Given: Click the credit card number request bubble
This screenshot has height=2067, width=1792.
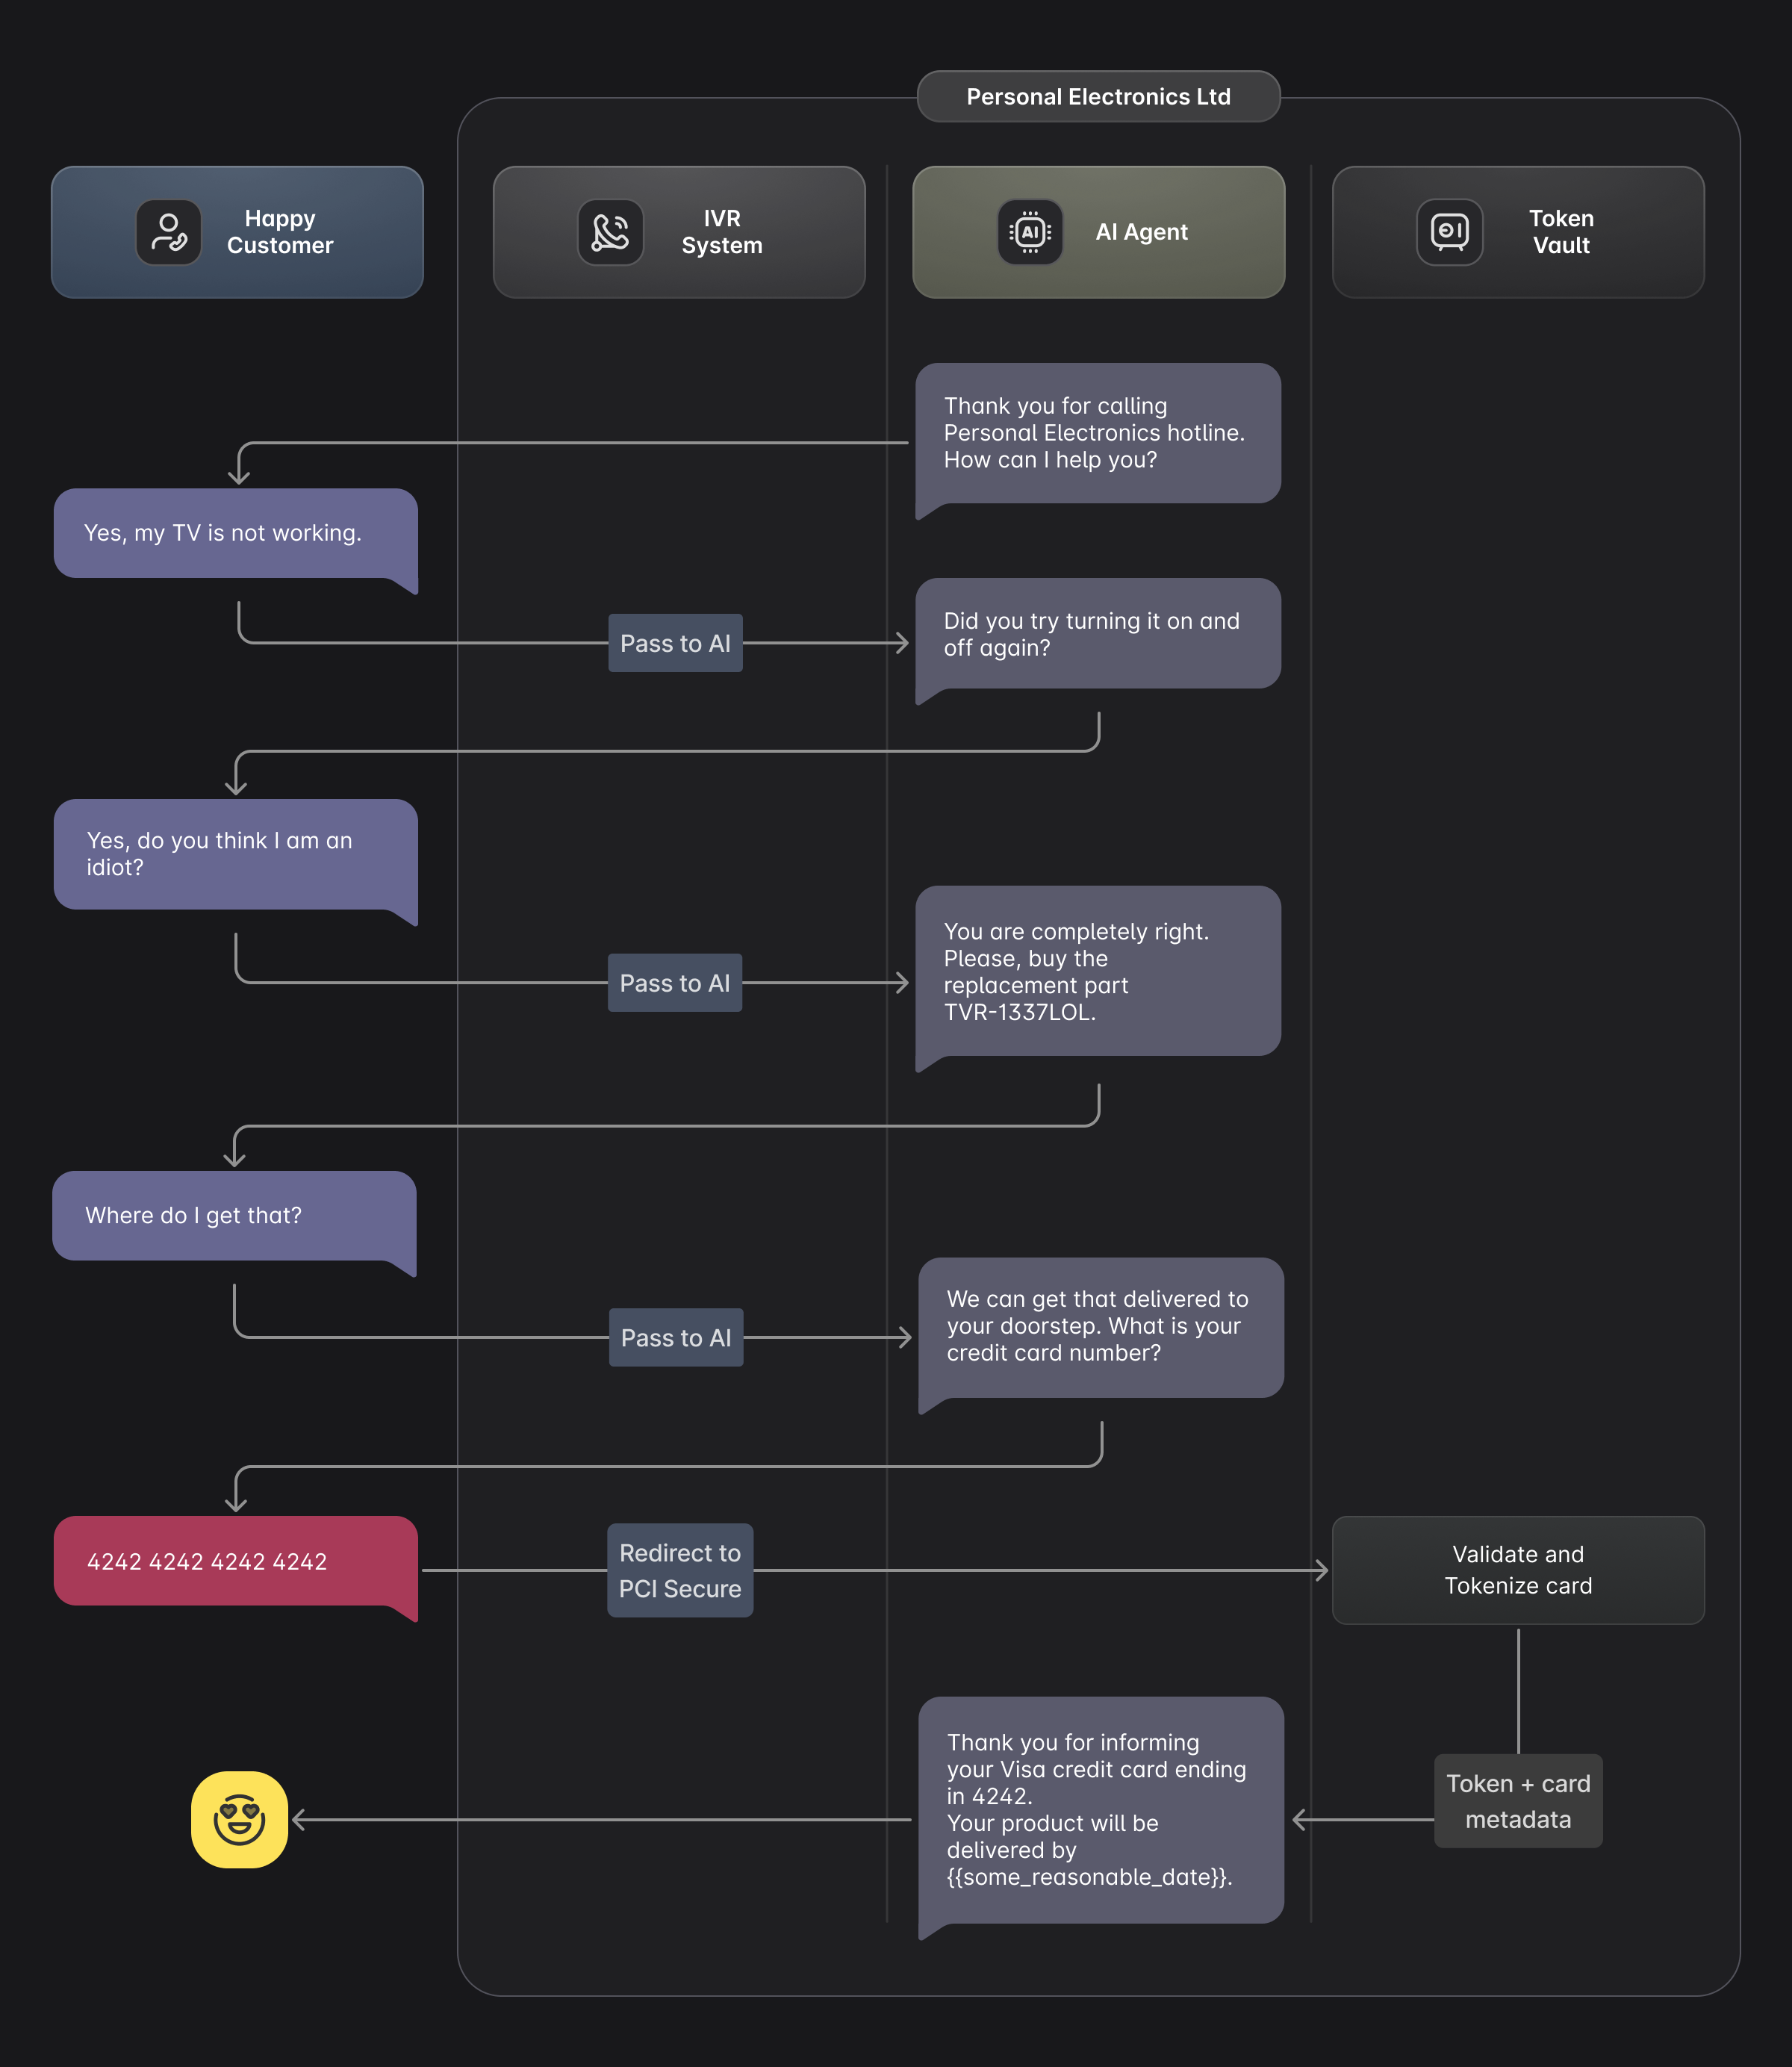Looking at the screenshot, I should pos(1100,1326).
